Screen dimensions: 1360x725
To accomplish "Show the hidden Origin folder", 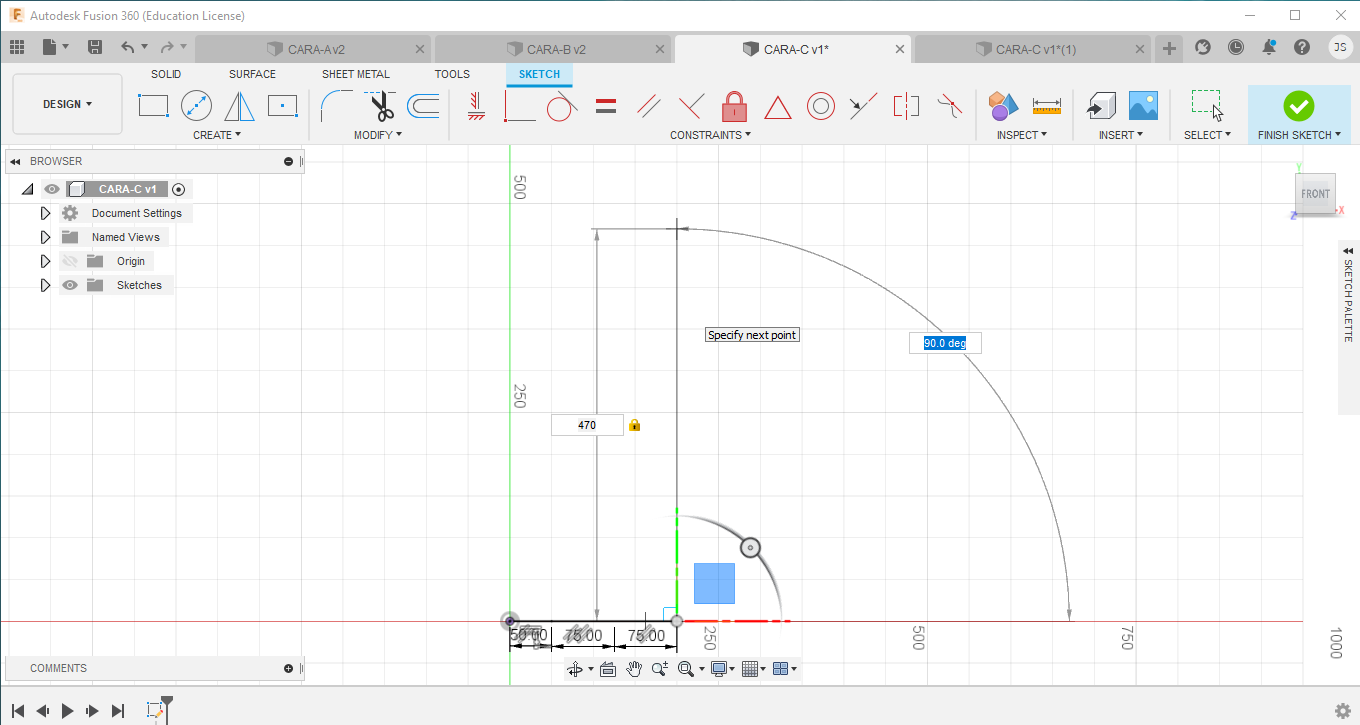I will click(70, 261).
